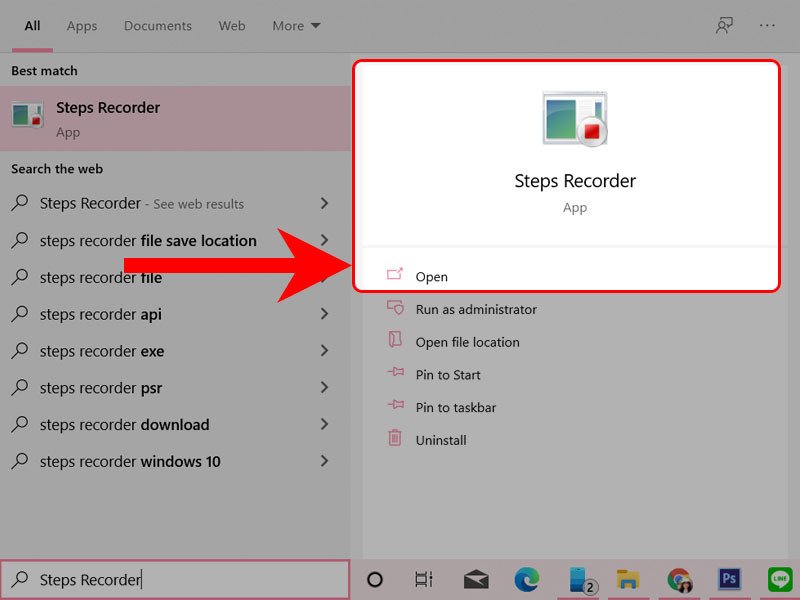Click the large Steps Recorder app icon in preview pane
This screenshot has width=800, height=600.
pos(575,119)
